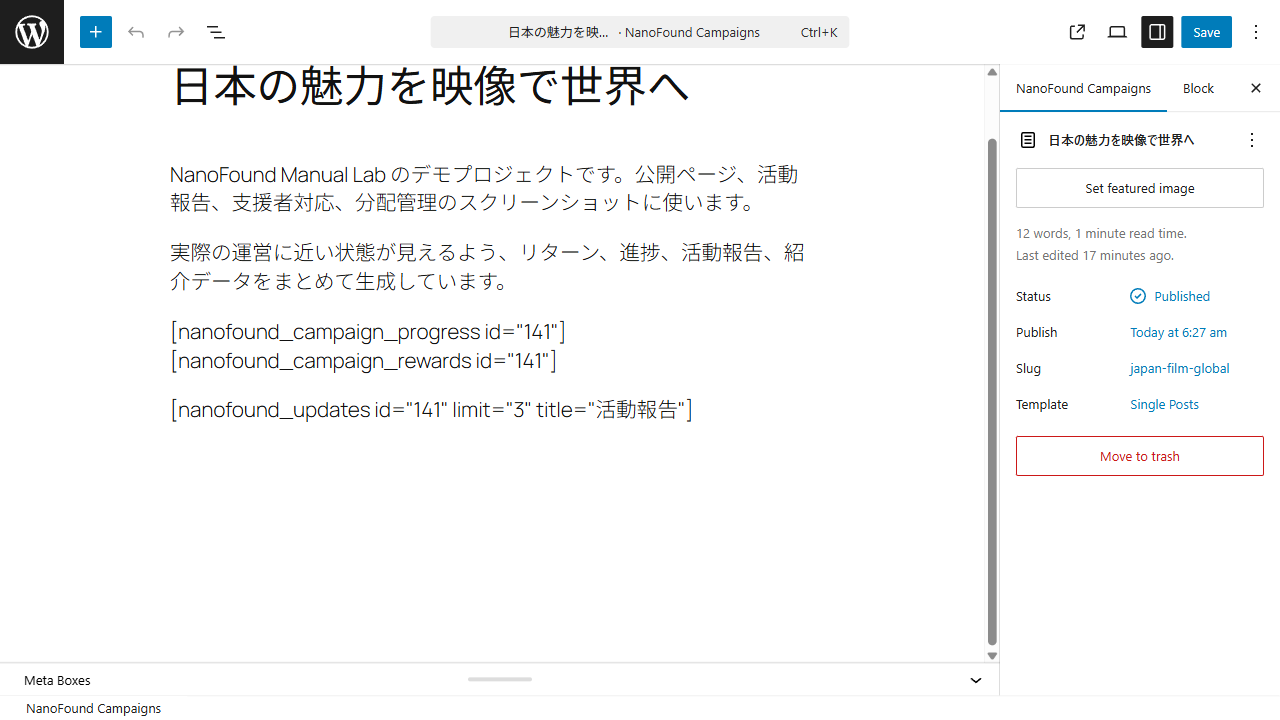The image size is (1280, 720).
Task: Click the Meta Boxes resize handle
Action: pyautogui.click(x=500, y=680)
